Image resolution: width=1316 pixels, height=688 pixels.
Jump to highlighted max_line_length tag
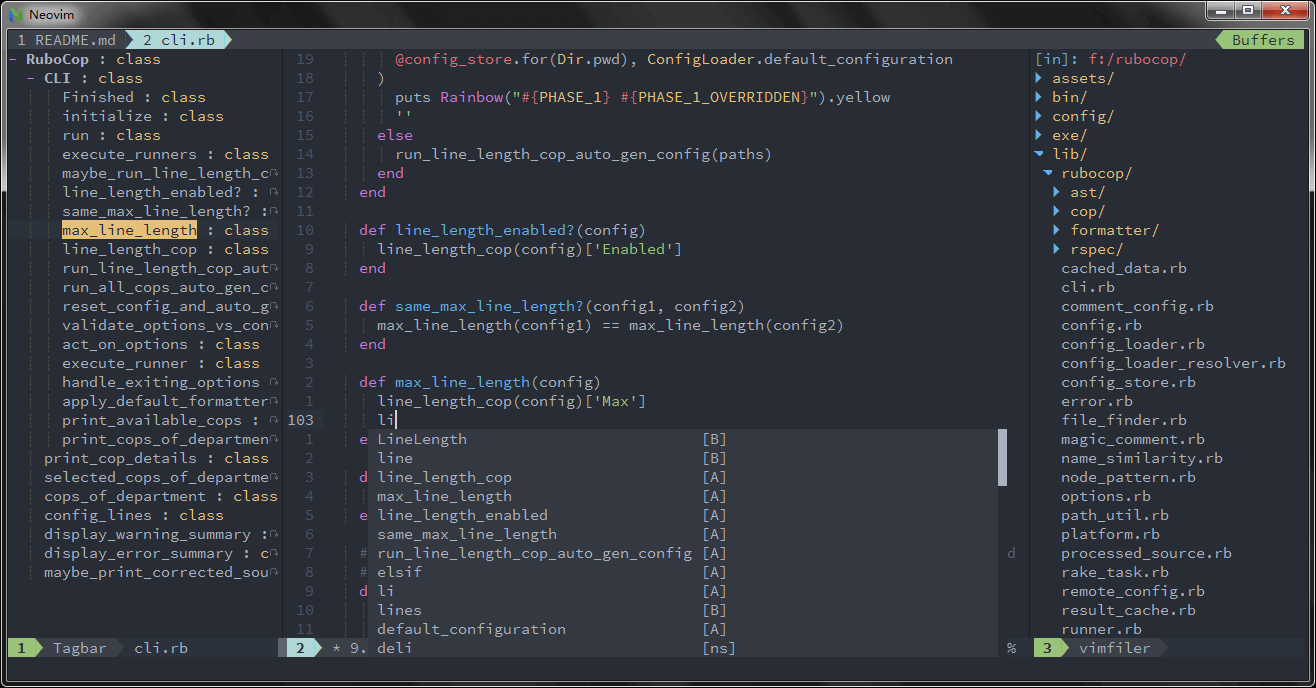tap(129, 230)
